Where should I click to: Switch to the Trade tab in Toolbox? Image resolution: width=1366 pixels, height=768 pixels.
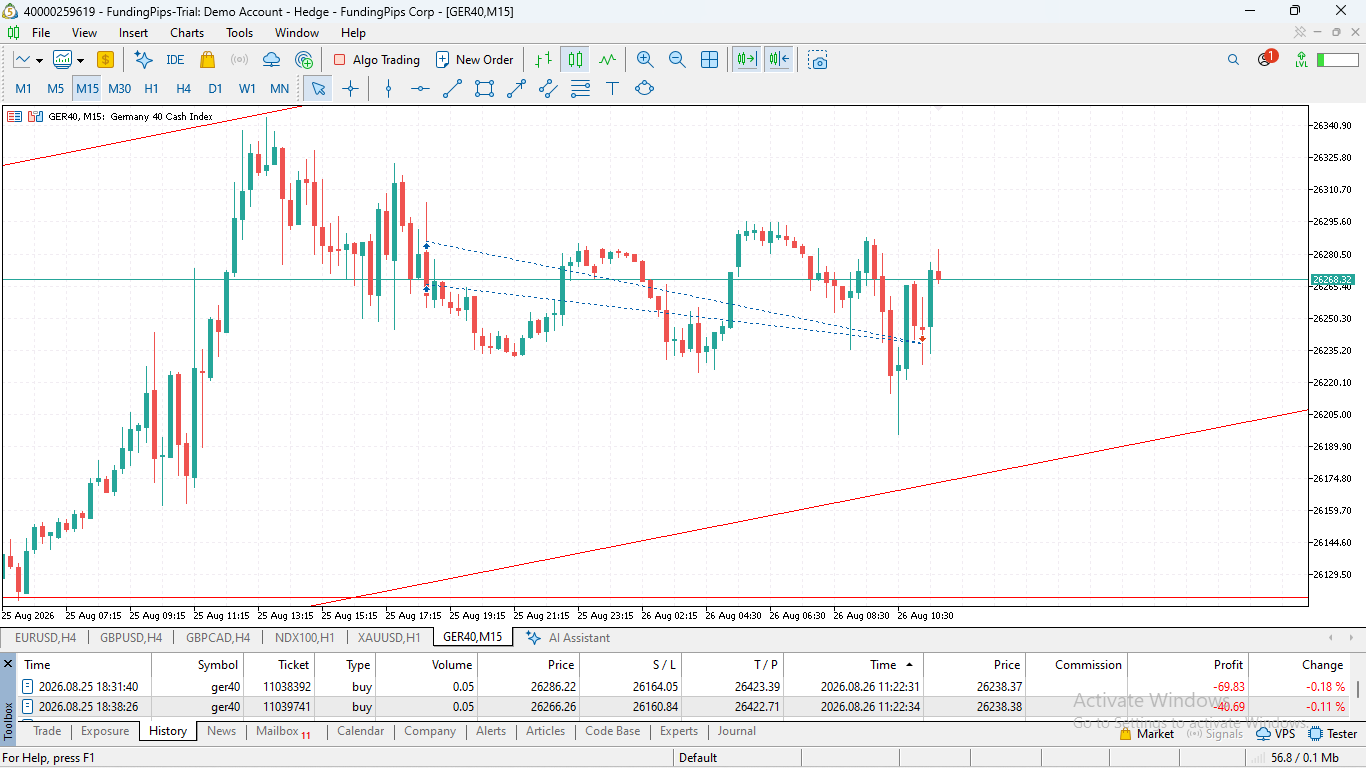coord(47,731)
